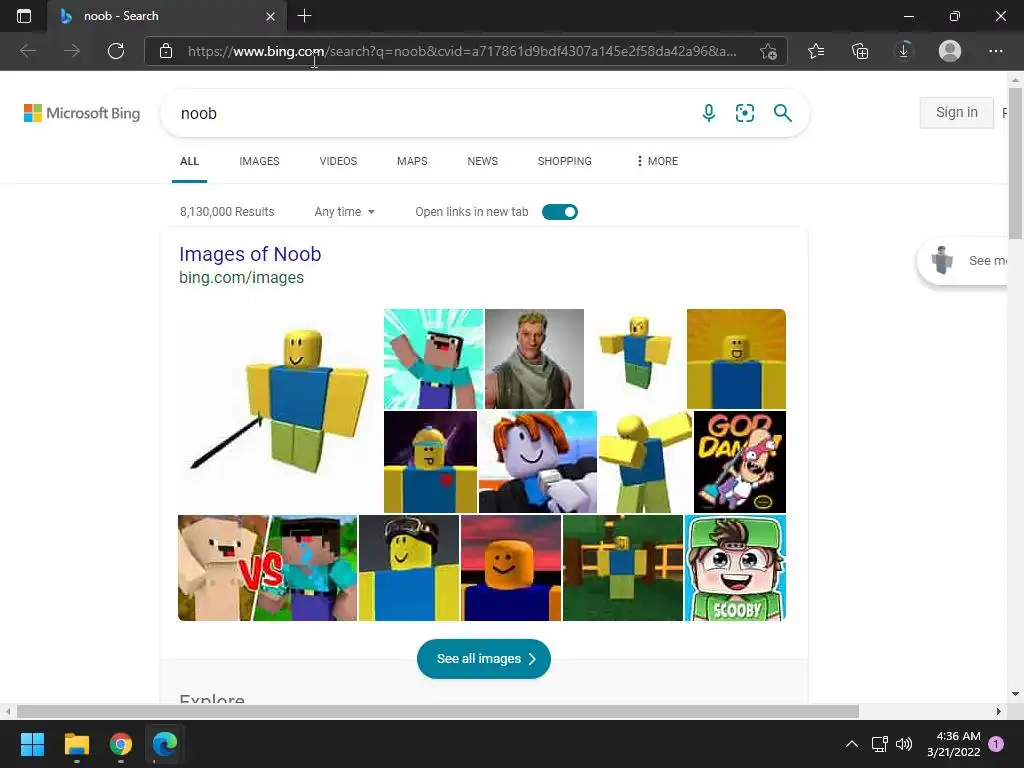
Task: Search using an image visual search icon
Action: [744, 113]
